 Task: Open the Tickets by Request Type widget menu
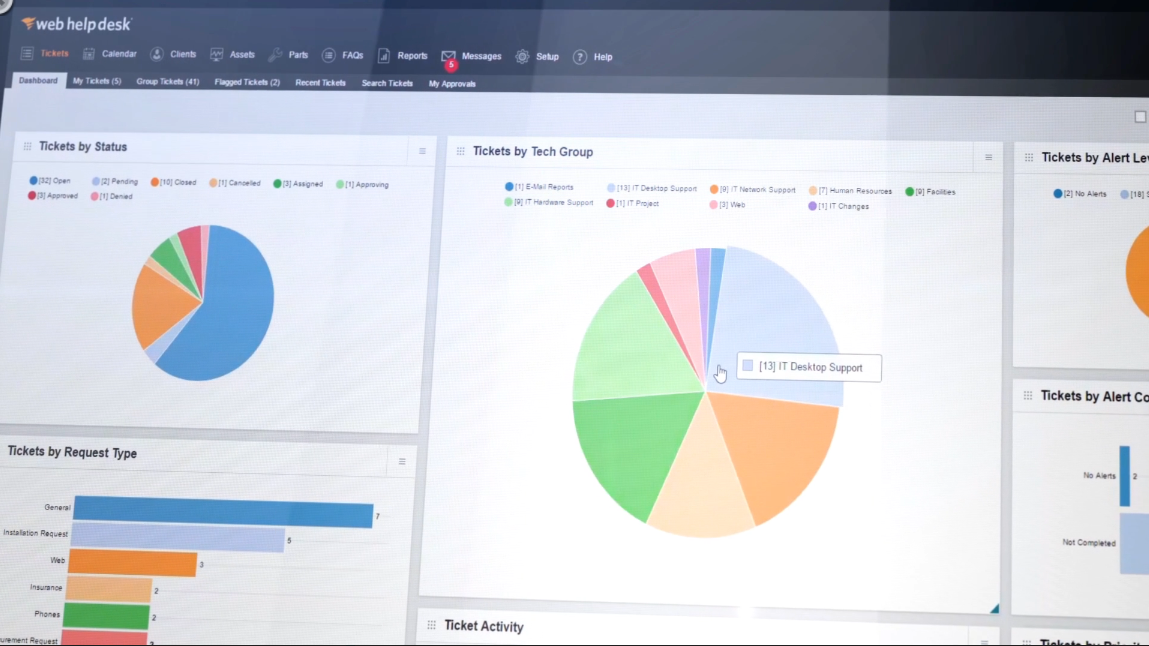pyautogui.click(x=402, y=461)
